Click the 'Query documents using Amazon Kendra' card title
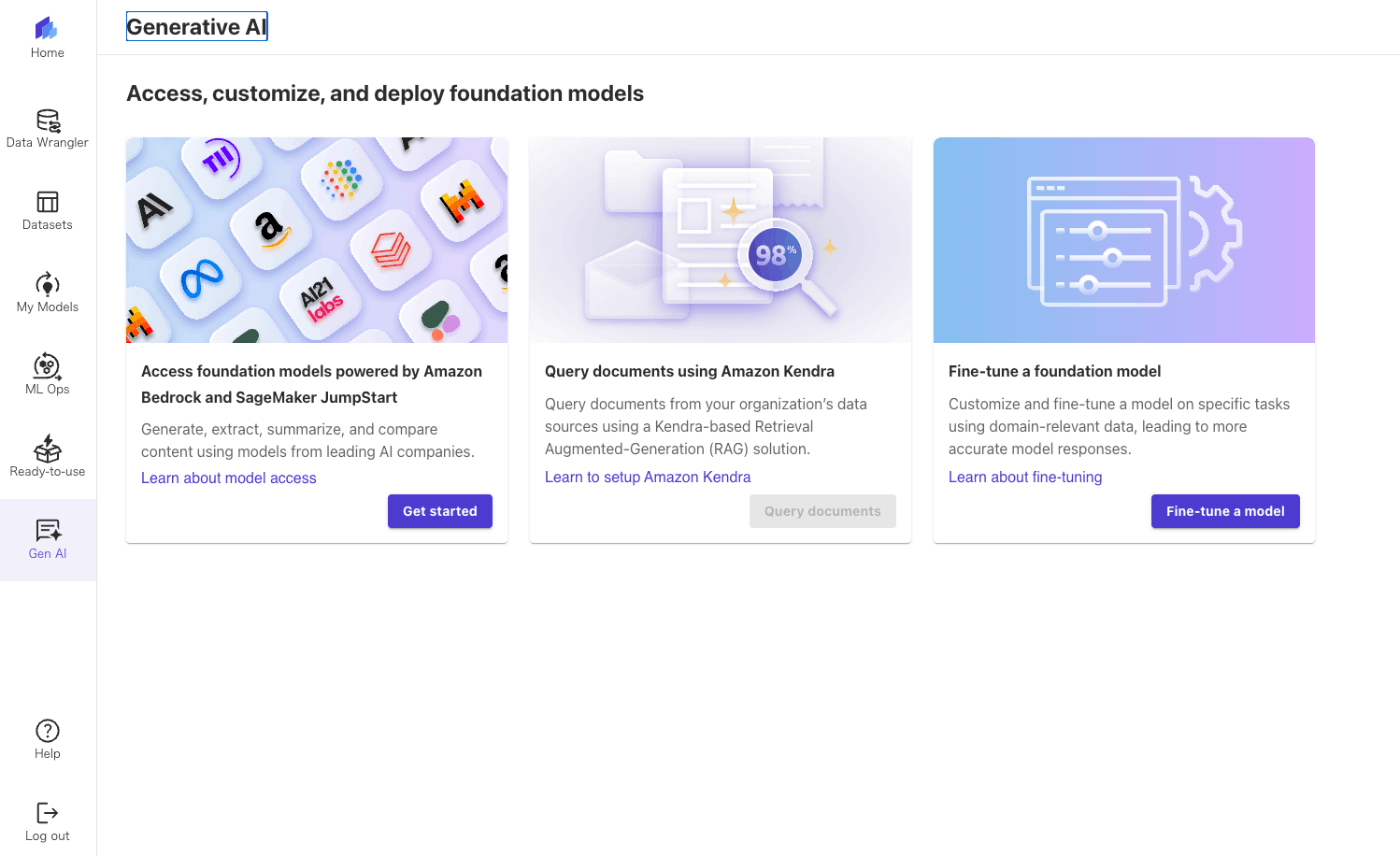This screenshot has height=856, width=1400. coord(689,371)
